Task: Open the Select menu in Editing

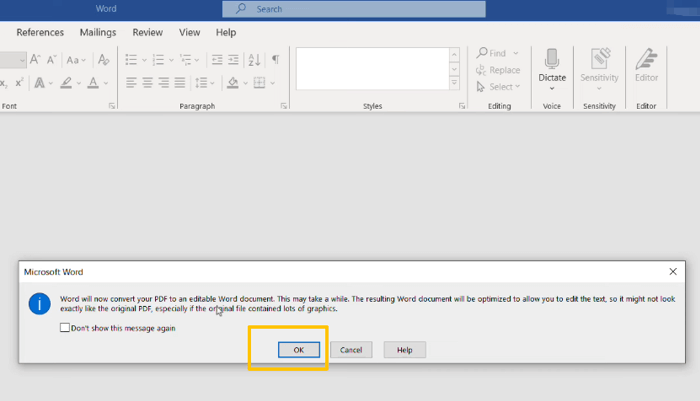Action: tap(498, 87)
